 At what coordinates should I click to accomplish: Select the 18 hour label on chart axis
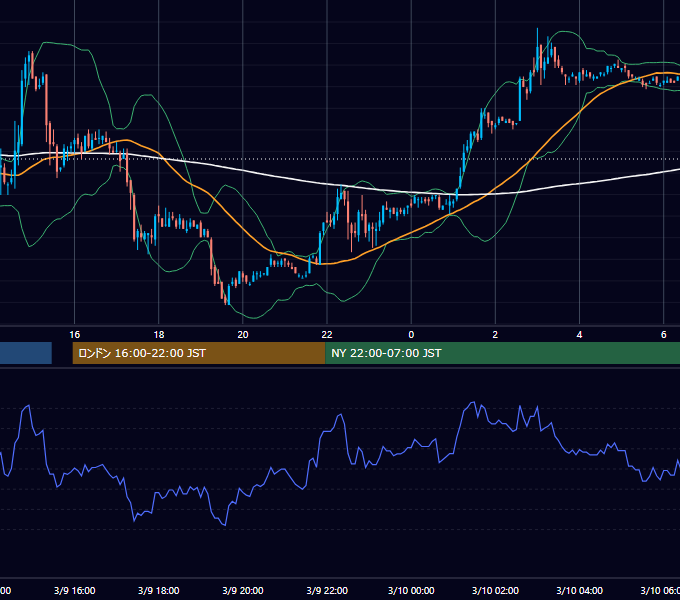159,334
